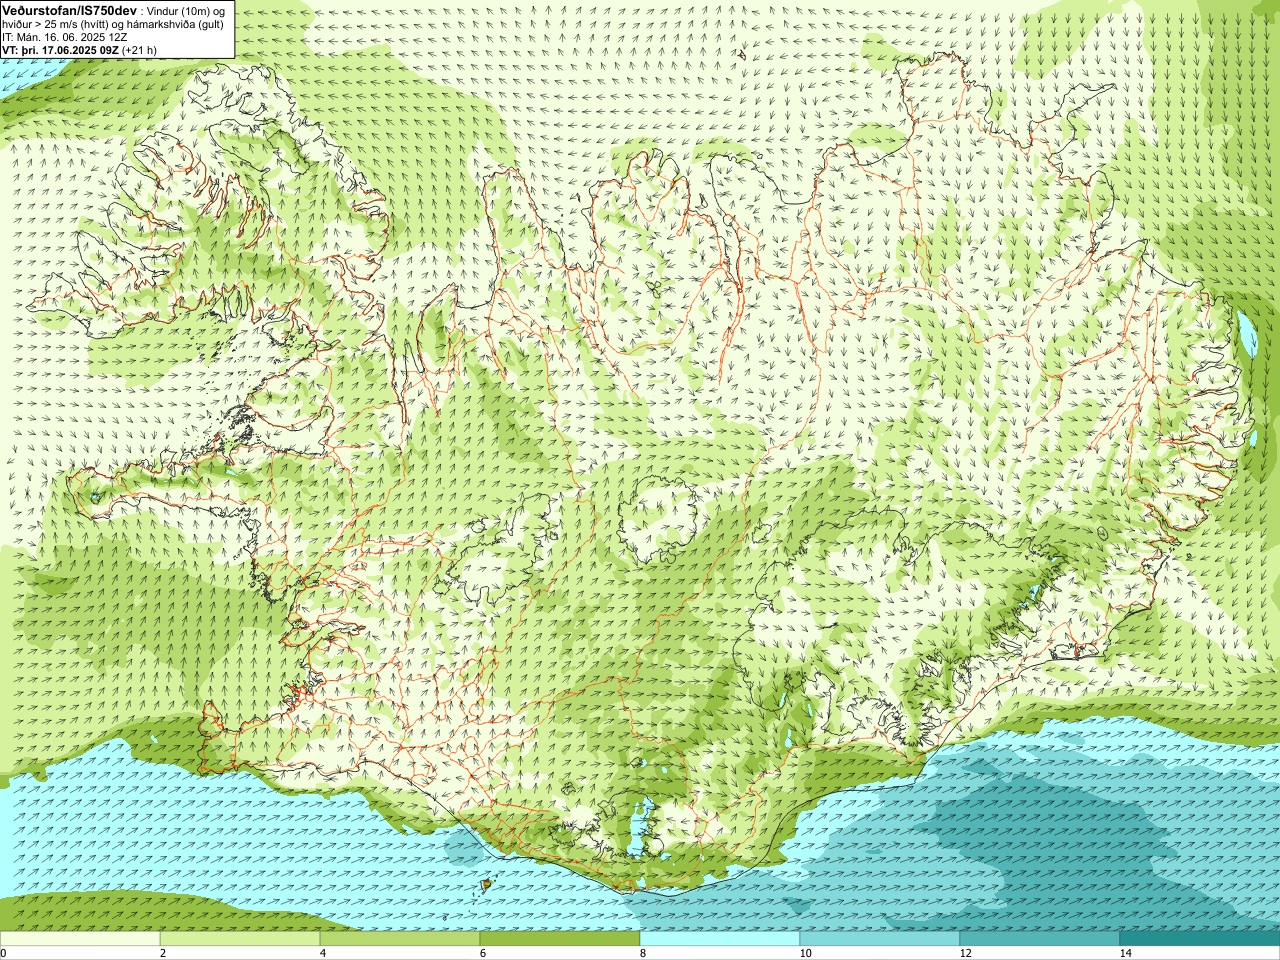The width and height of the screenshot is (1280, 960).
Task: Click the '4' label on the scale
Action: pos(323,953)
